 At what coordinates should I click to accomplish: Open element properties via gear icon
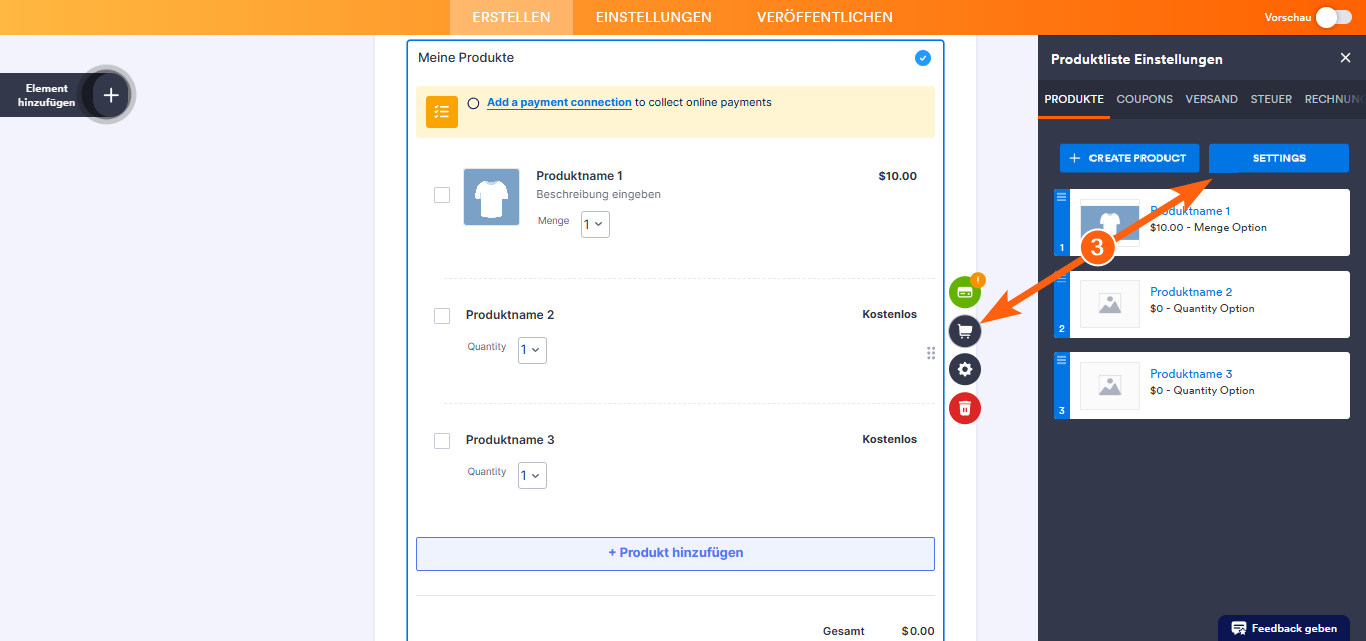pyautogui.click(x=965, y=369)
